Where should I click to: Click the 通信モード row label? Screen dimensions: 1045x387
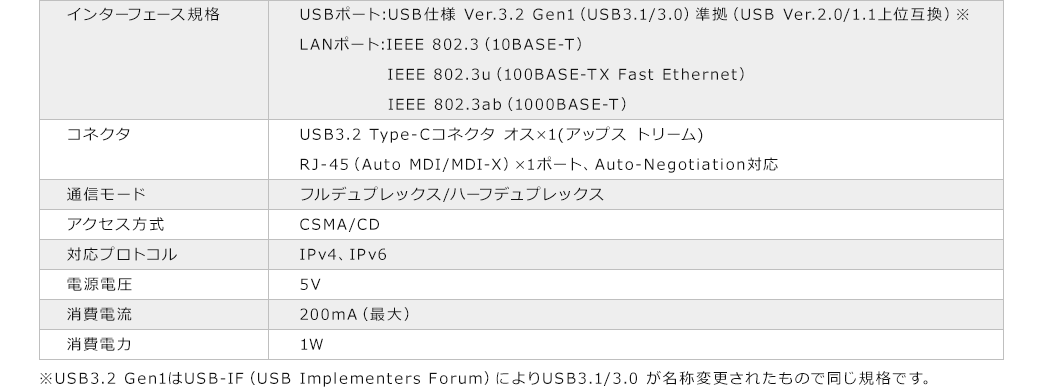(106, 194)
